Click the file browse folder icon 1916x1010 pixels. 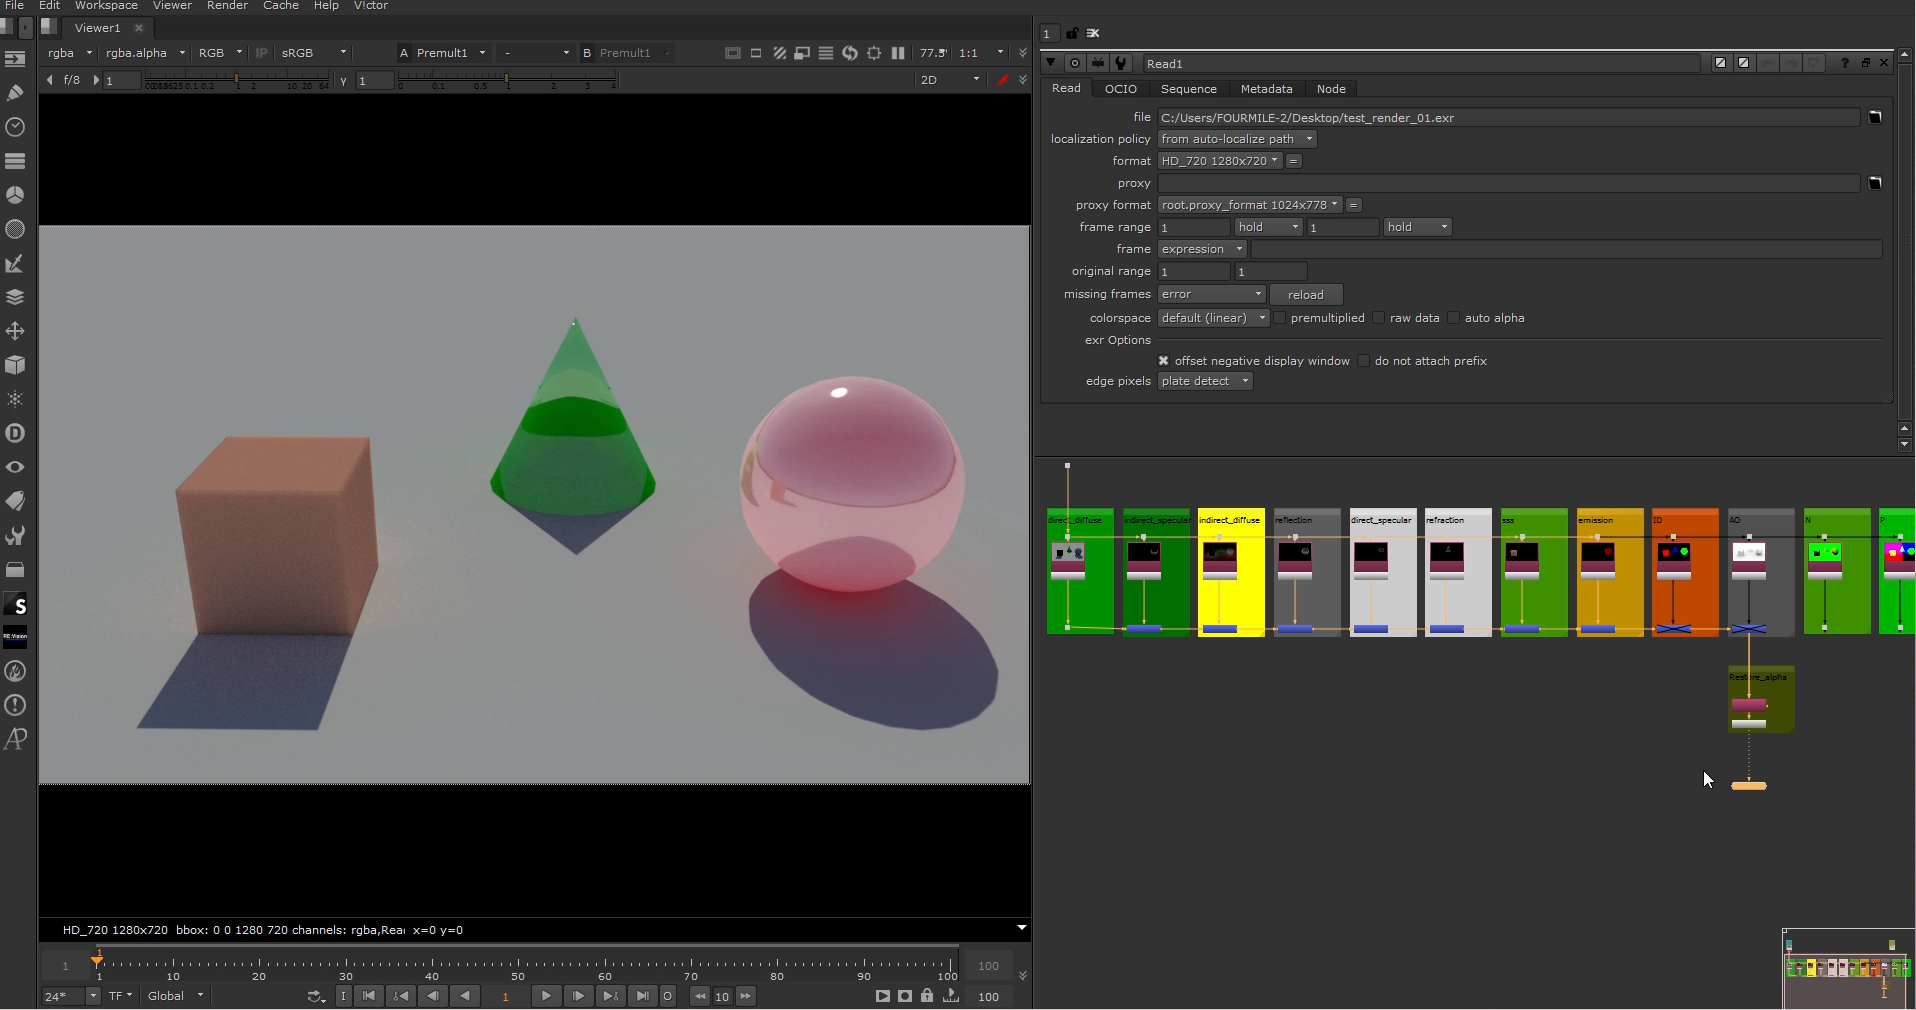1875,118
